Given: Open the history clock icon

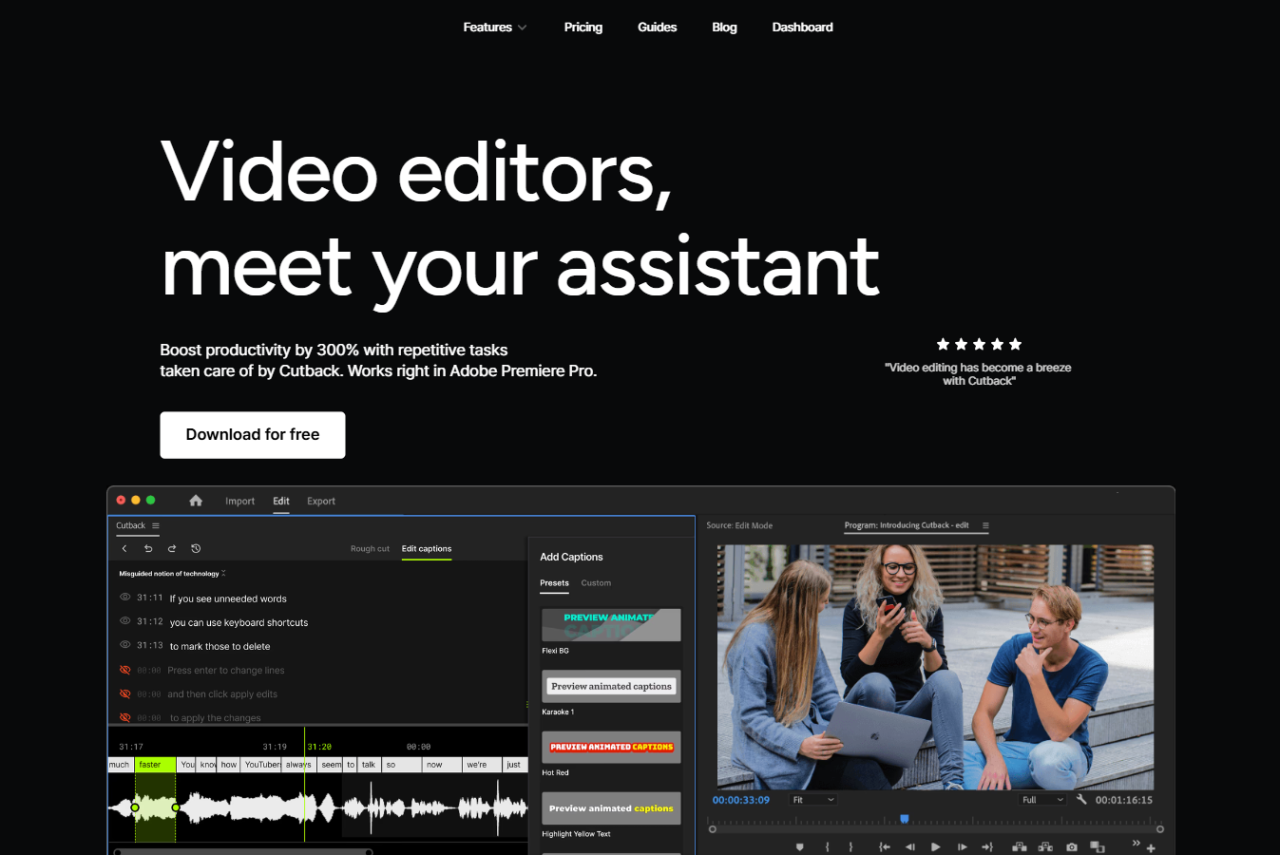Looking at the screenshot, I should (196, 549).
